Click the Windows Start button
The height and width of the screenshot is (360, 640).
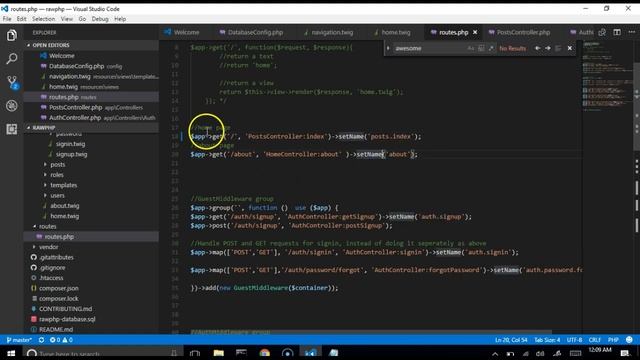click(x=11, y=353)
